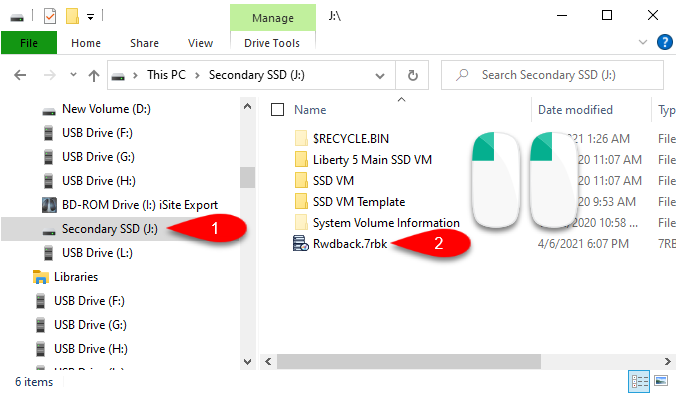Go up one level with the Up arrow
Viewport: 677px width, 394px height.
click(94, 76)
